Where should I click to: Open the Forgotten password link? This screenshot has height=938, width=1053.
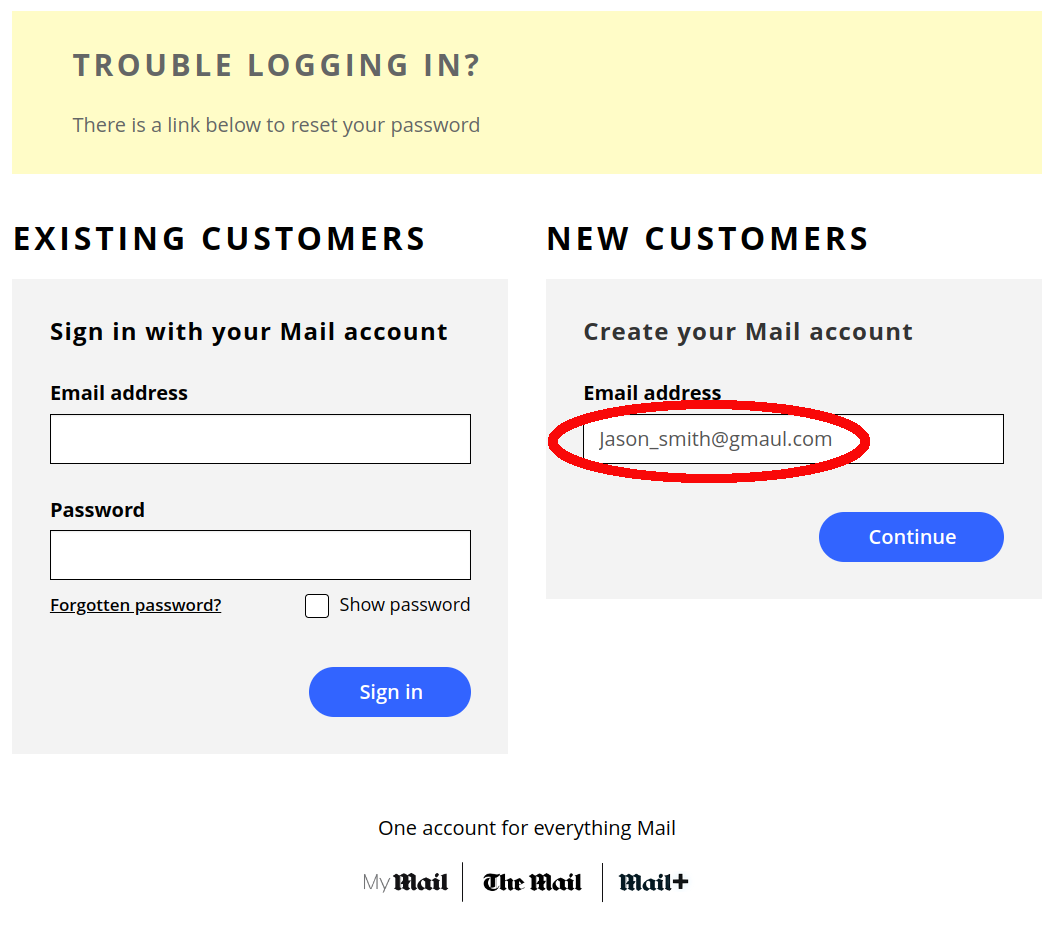click(135, 604)
